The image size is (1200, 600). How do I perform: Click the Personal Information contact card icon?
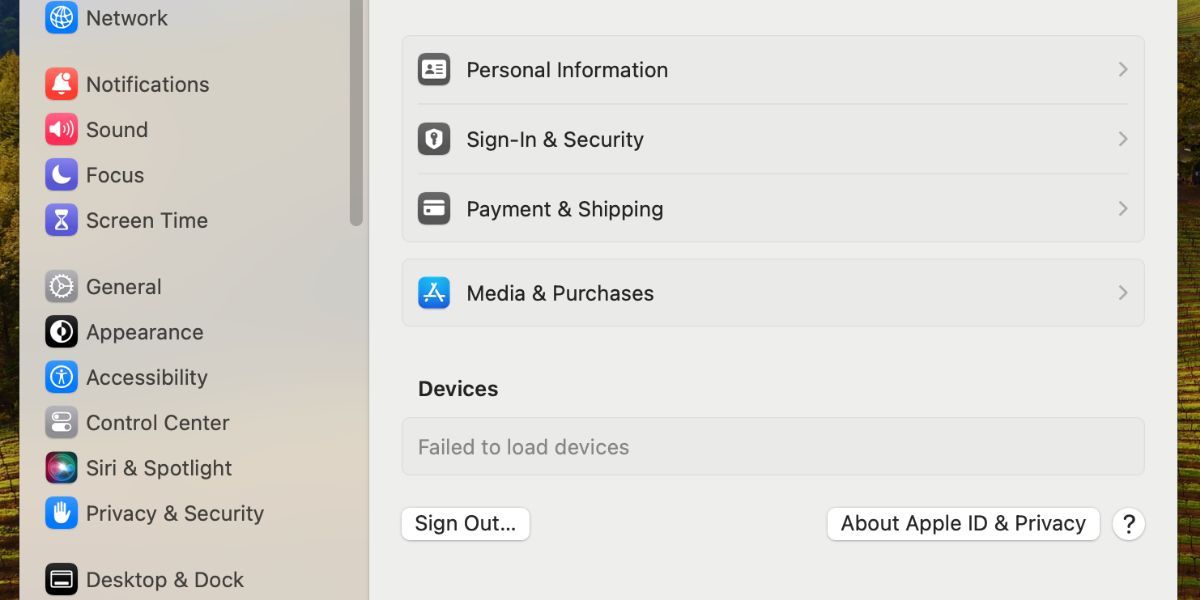tap(434, 69)
